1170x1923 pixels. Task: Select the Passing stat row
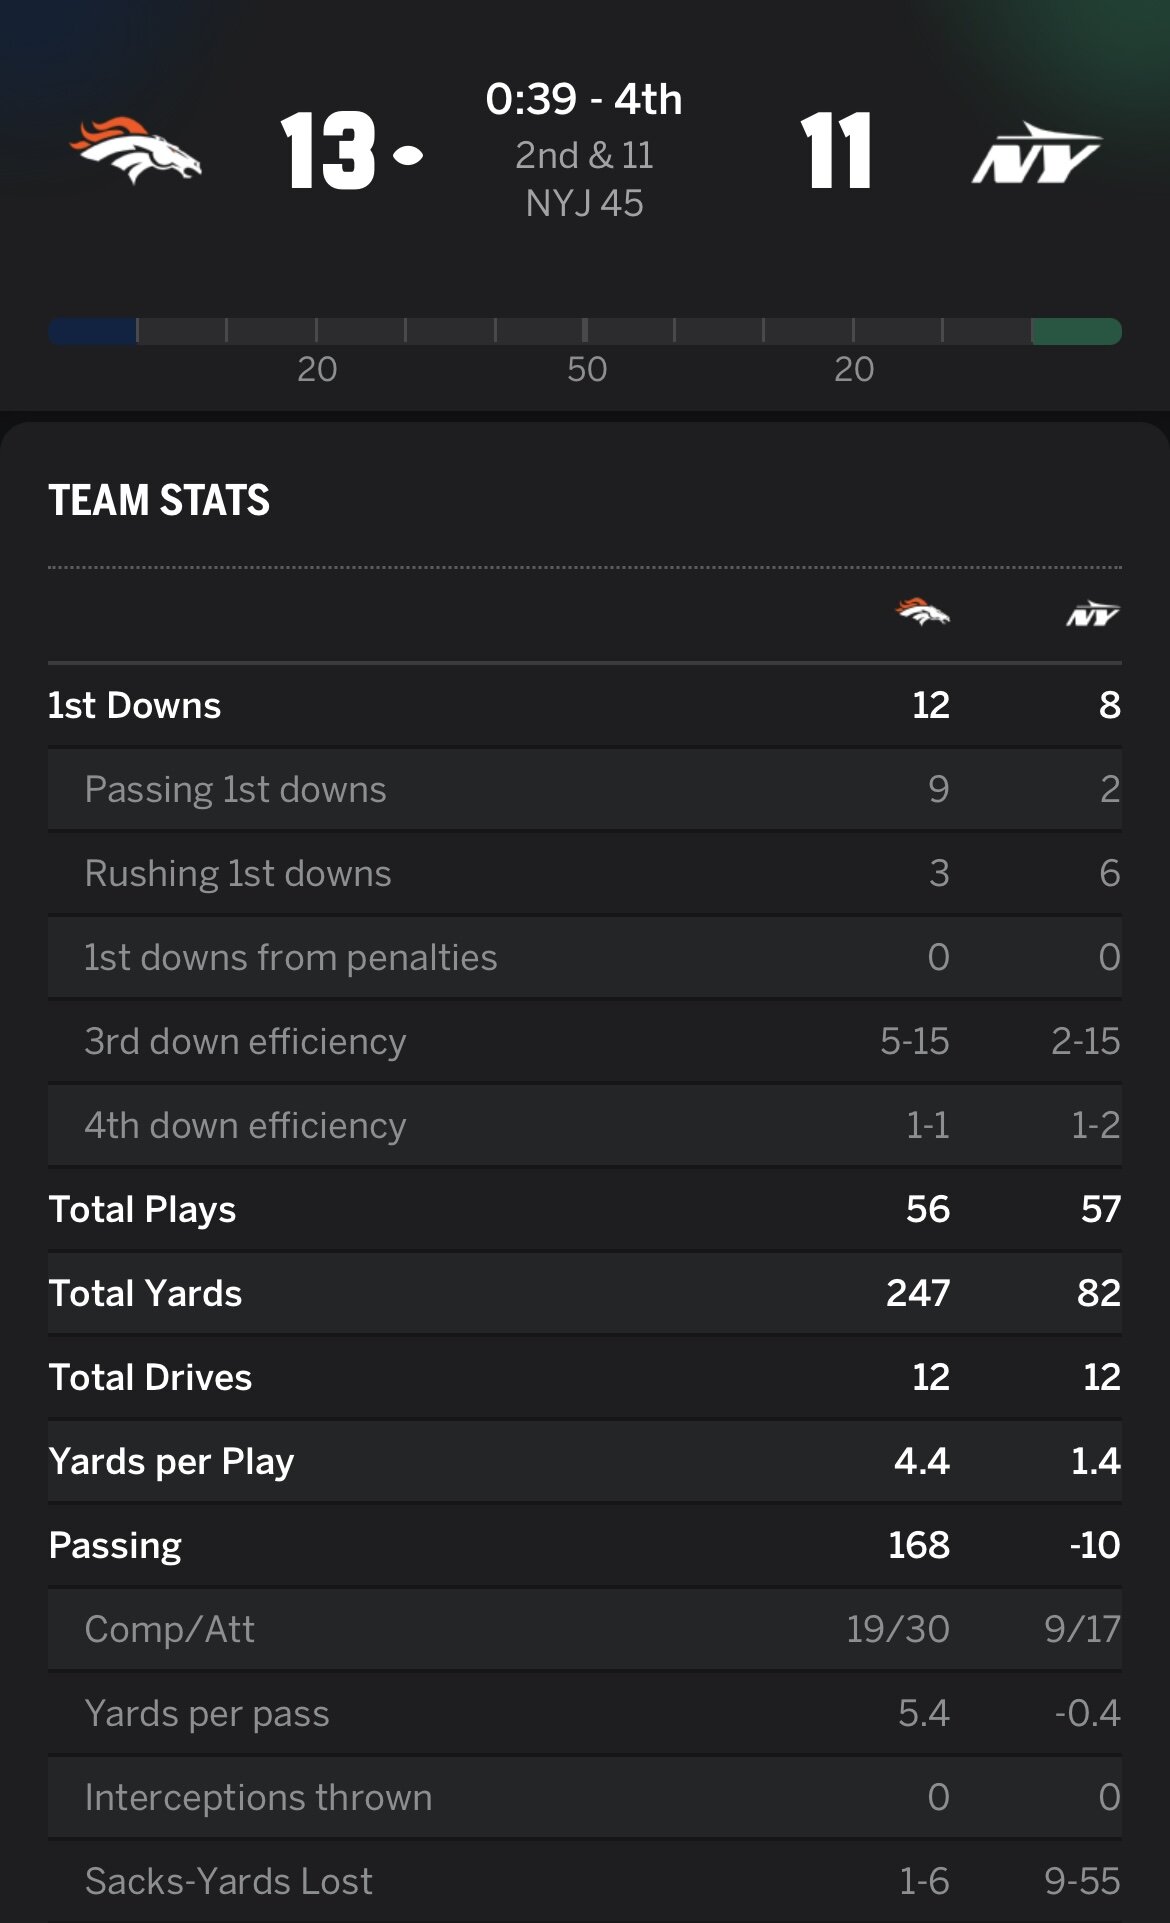584,1545
